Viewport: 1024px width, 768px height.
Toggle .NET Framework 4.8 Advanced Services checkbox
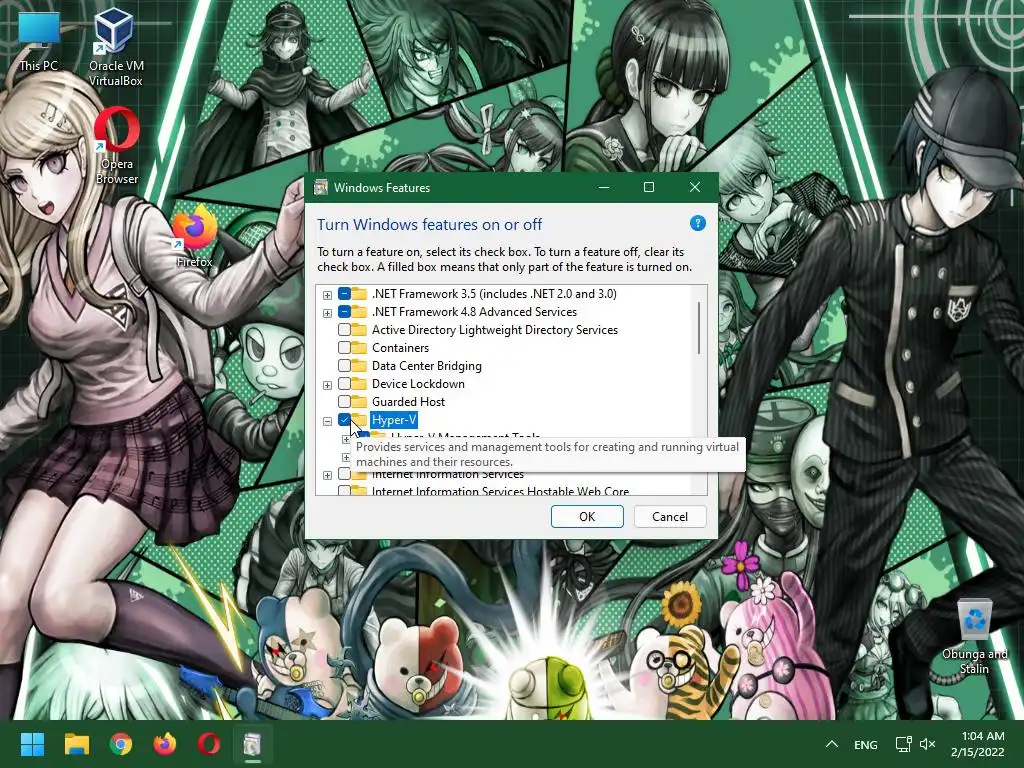[x=344, y=312]
